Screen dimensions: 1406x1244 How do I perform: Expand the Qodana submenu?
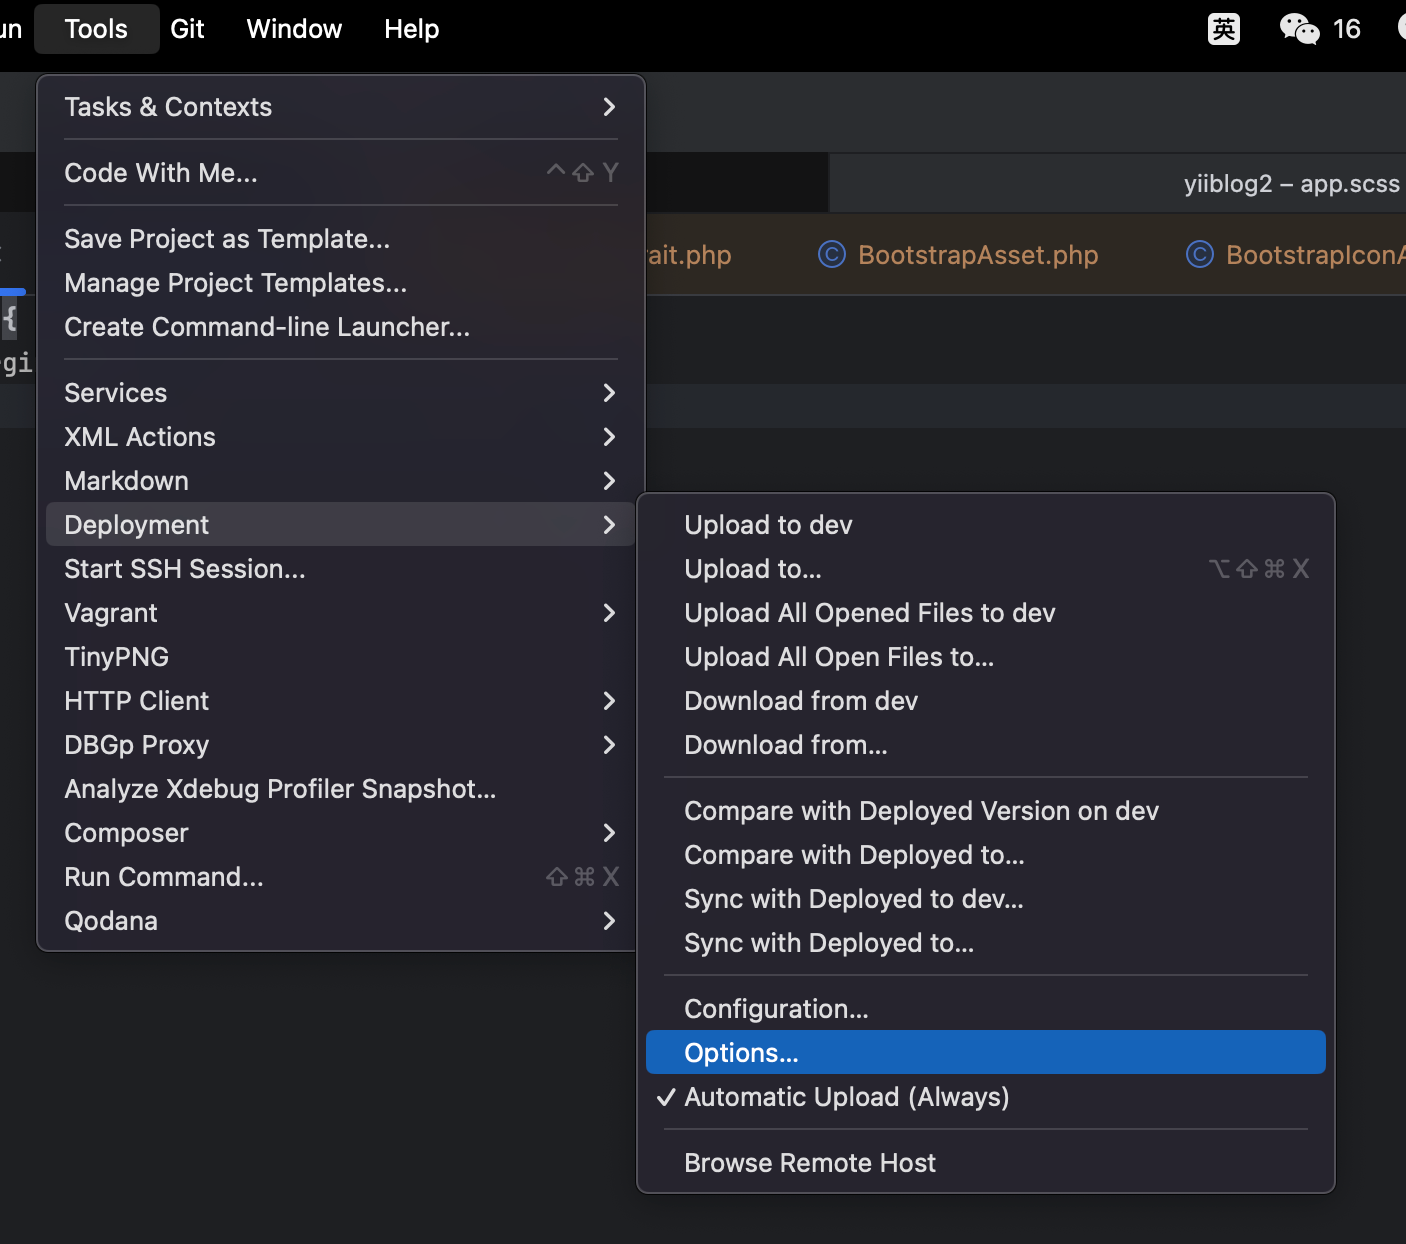(x=340, y=921)
